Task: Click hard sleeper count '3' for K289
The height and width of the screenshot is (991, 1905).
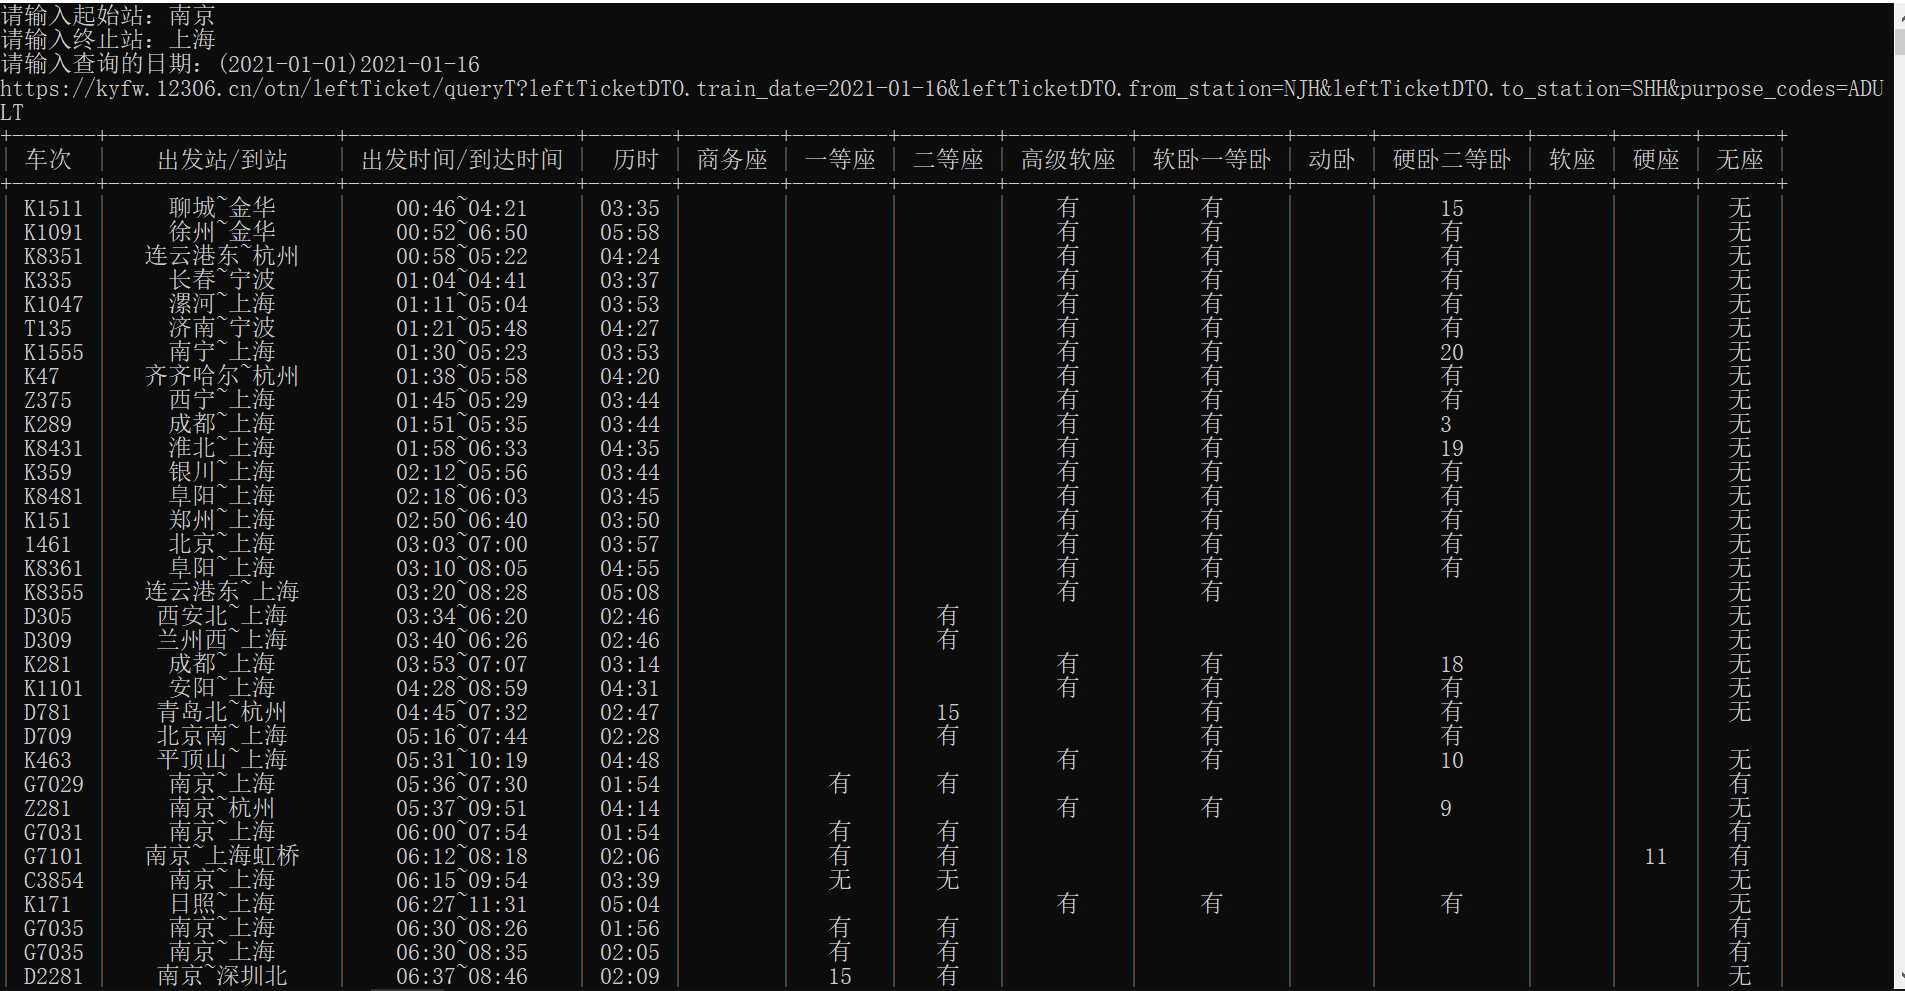Action: [1446, 424]
